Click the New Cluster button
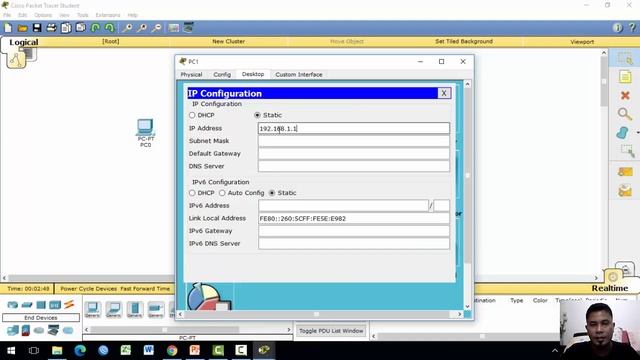This screenshot has width=640, height=360. point(229,41)
